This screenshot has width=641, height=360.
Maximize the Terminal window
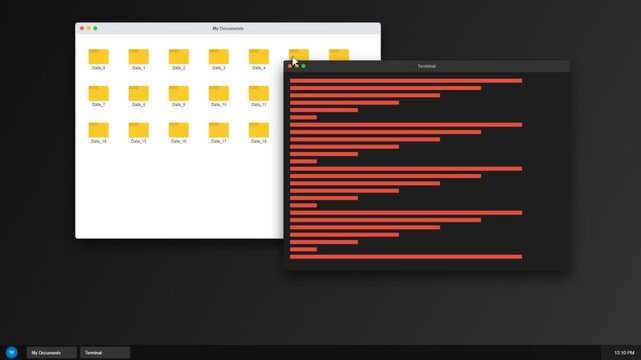(x=303, y=66)
